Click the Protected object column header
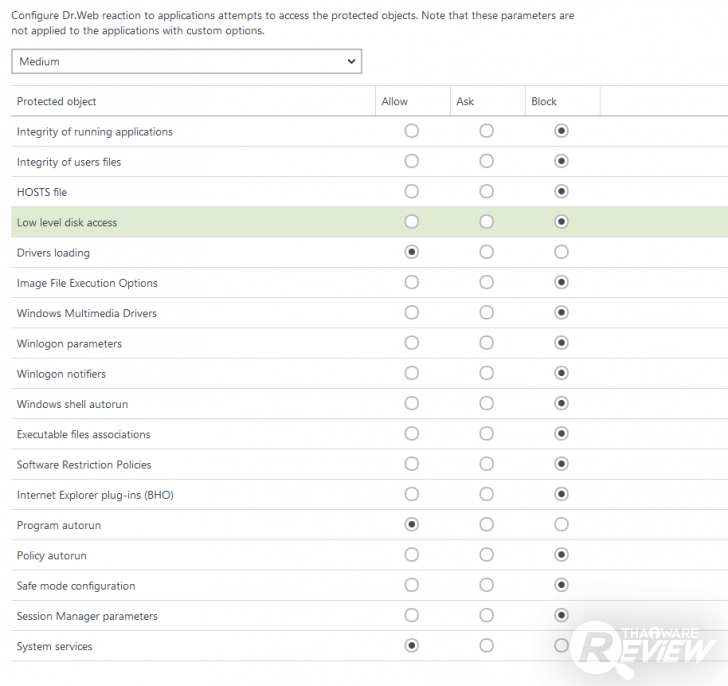The width and height of the screenshot is (728, 686). (x=57, y=101)
